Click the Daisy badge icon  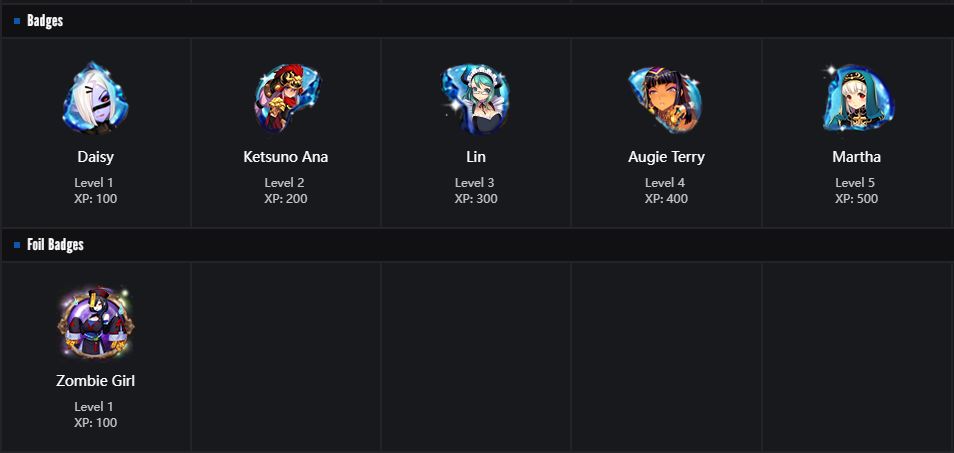(95, 98)
